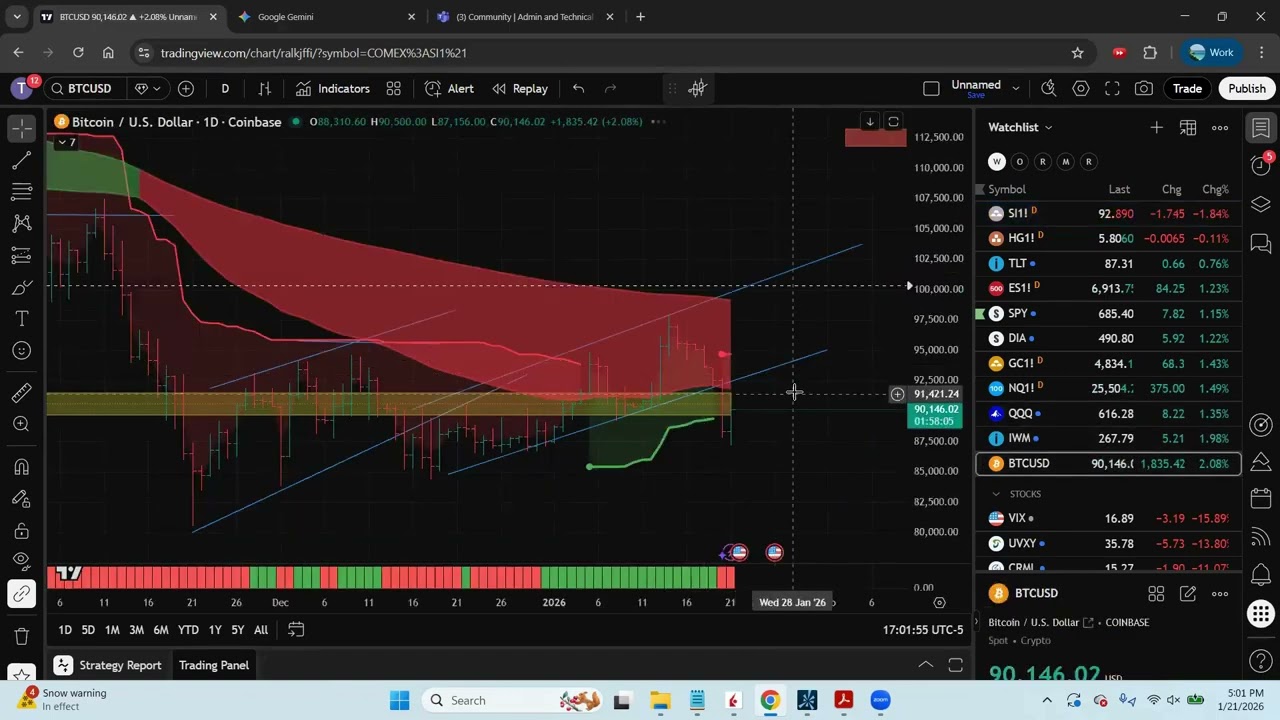
Task: Open chart settings hexagon gear
Action: tap(1080, 89)
